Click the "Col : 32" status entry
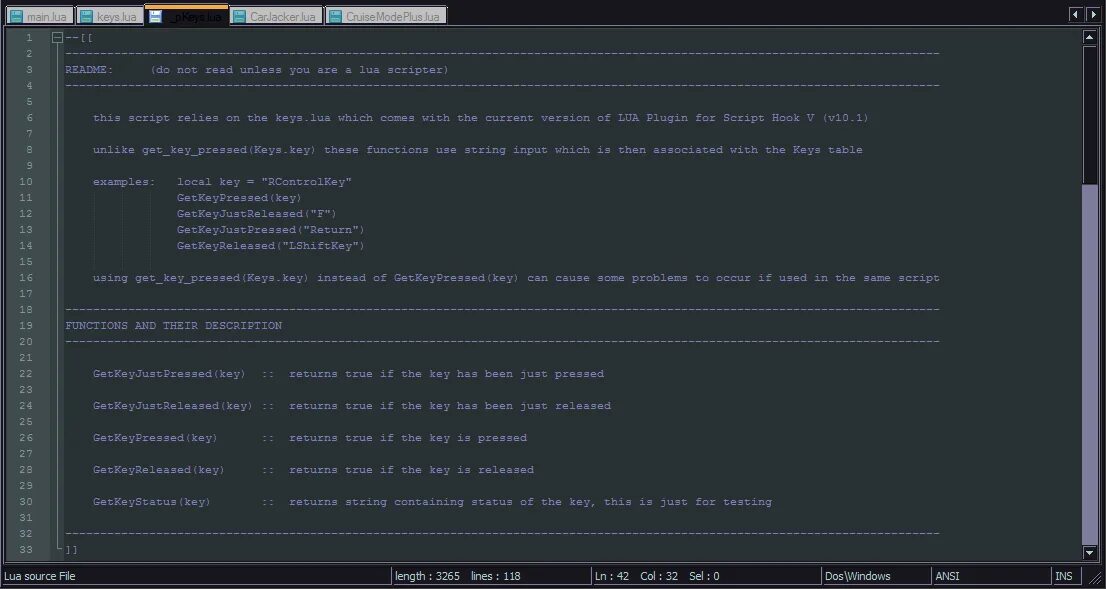The width and height of the screenshot is (1106, 589). tap(659, 576)
